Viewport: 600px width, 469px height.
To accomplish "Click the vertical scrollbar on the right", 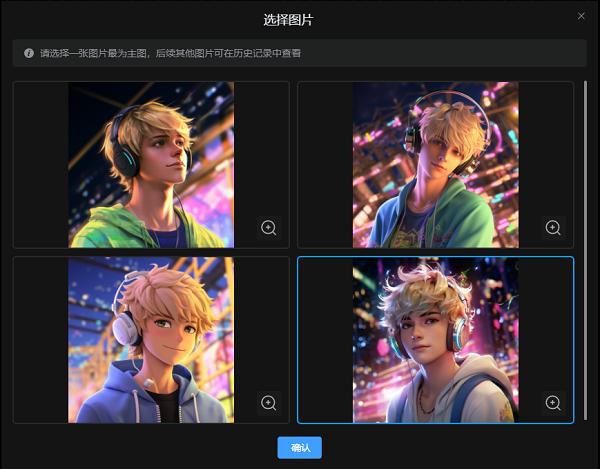I will pyautogui.click(x=586, y=250).
